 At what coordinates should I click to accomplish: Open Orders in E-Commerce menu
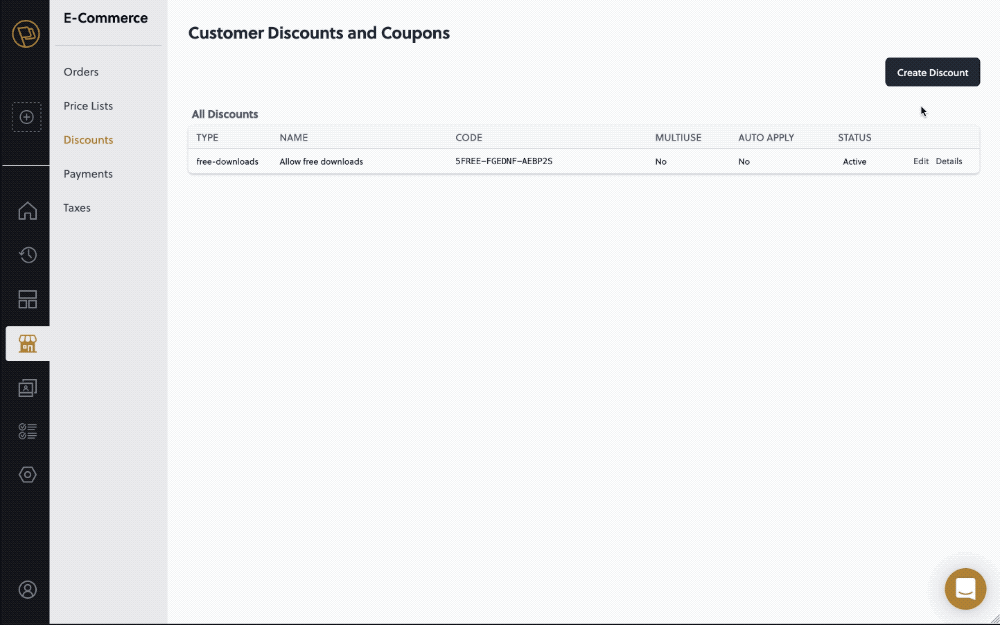81,72
